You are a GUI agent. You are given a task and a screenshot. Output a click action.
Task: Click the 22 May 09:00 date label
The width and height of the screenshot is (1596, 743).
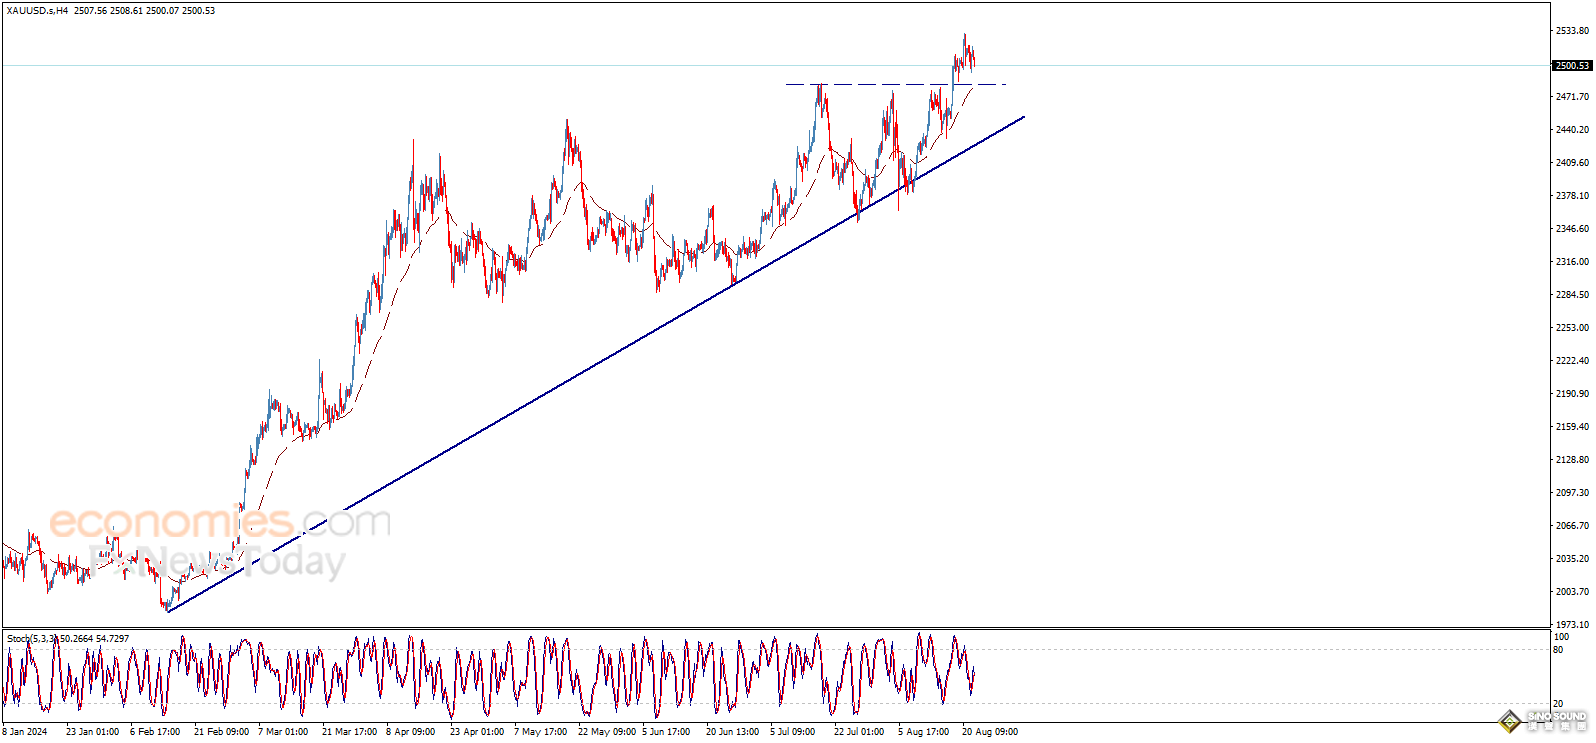point(607,732)
